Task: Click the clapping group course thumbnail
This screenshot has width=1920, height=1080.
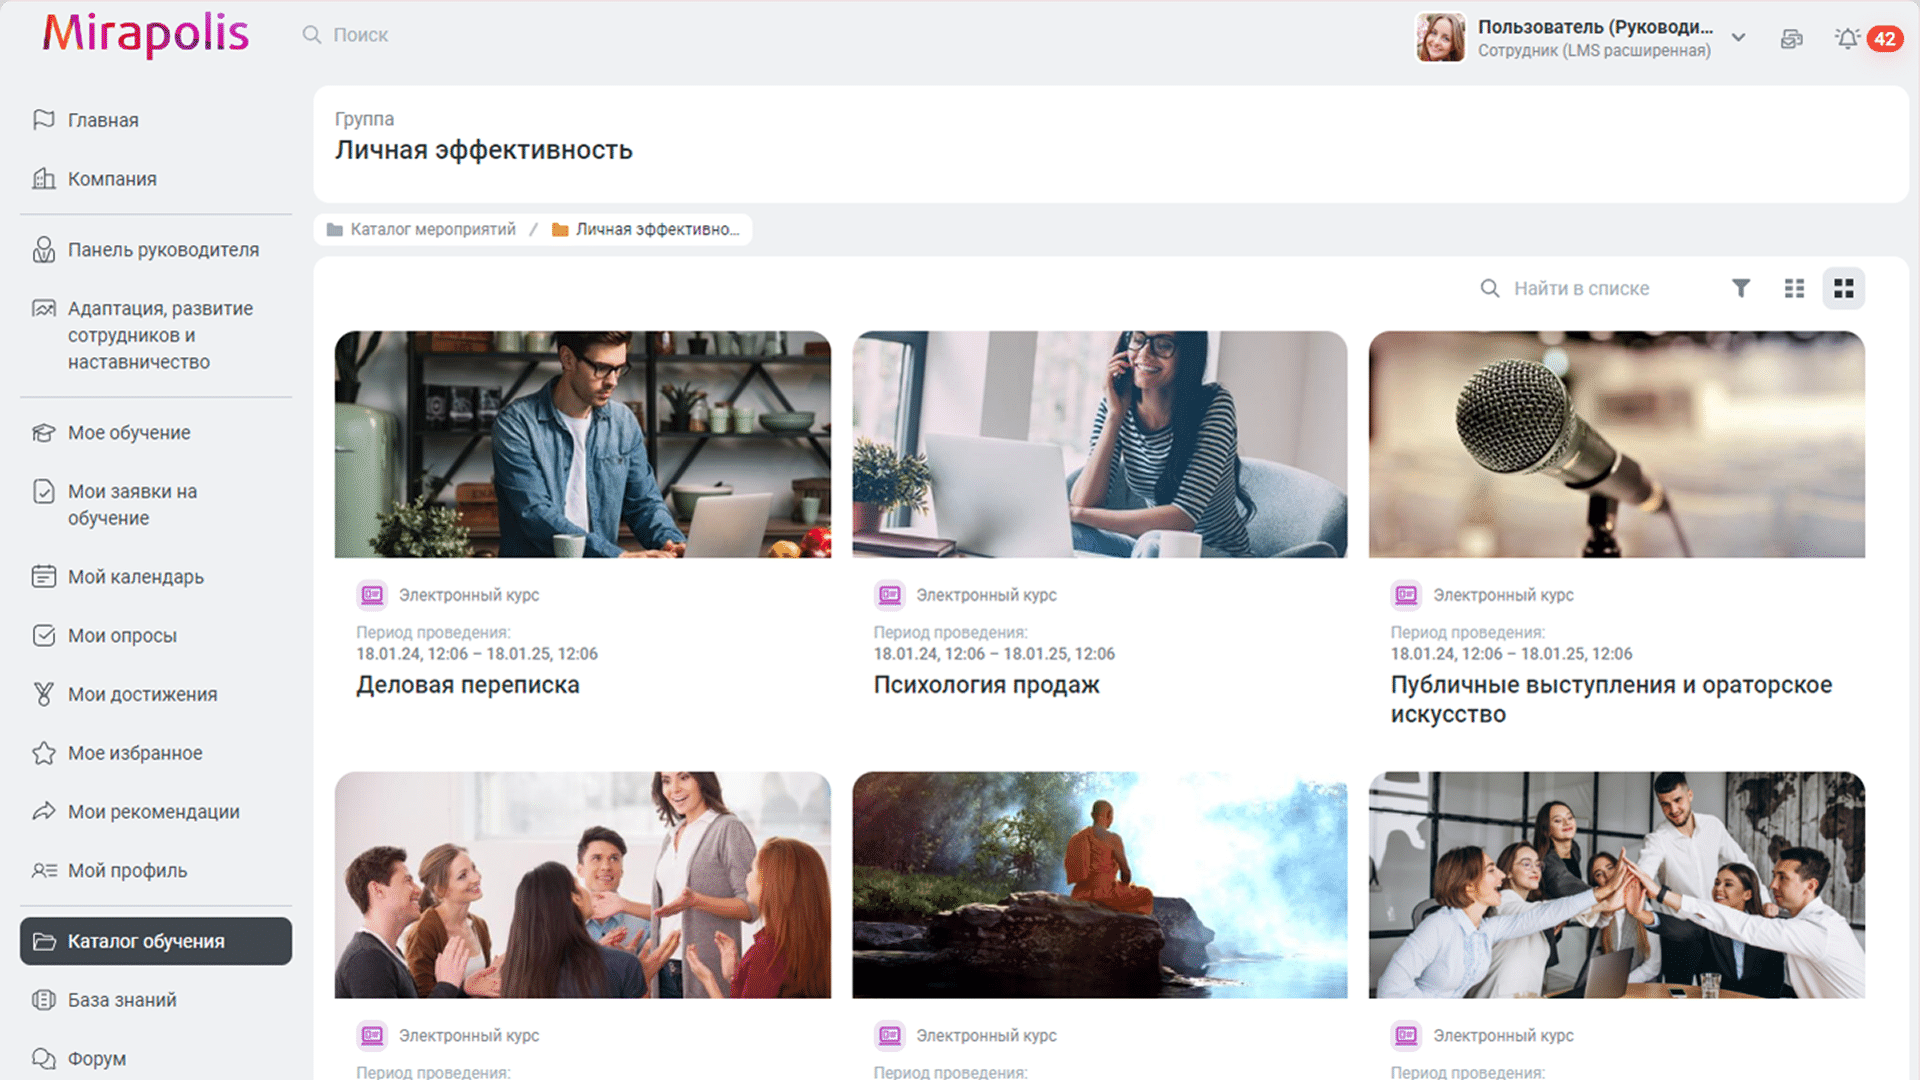Action: click(582, 885)
